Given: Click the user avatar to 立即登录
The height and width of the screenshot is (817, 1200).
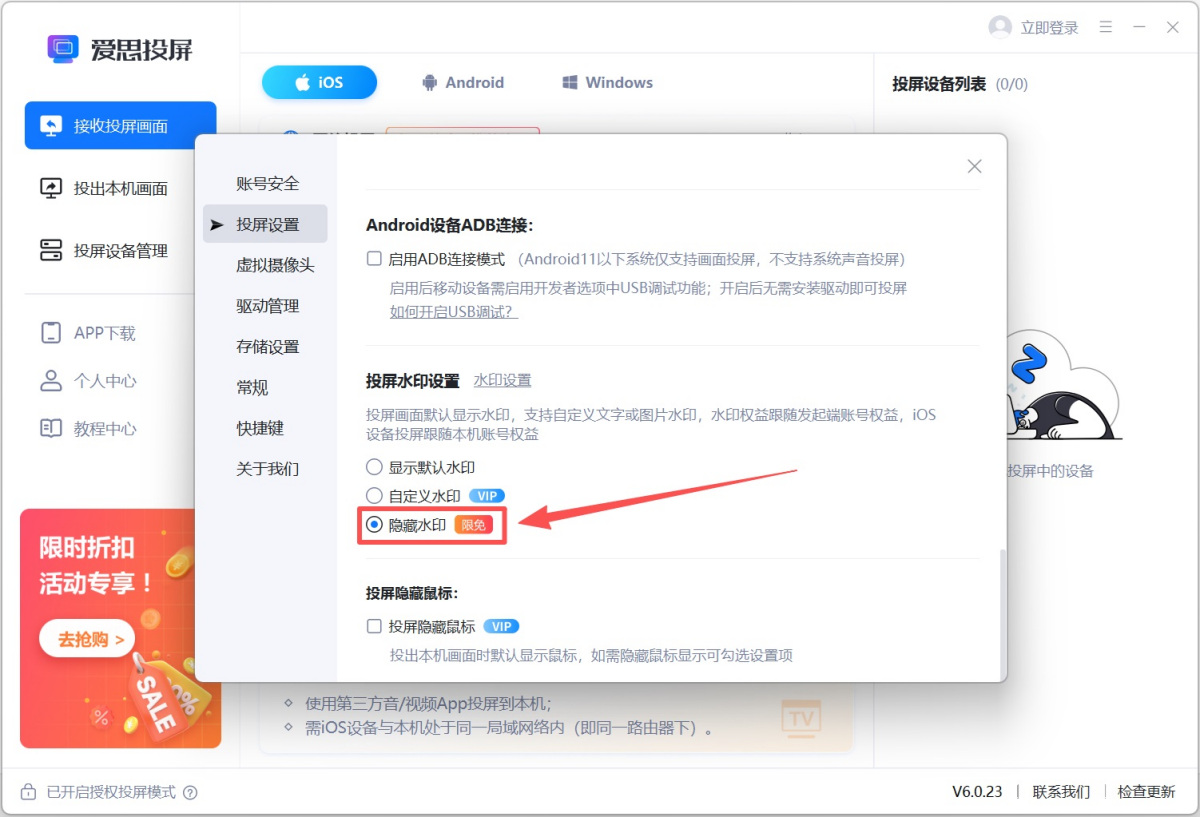Looking at the screenshot, I should click(x=999, y=27).
